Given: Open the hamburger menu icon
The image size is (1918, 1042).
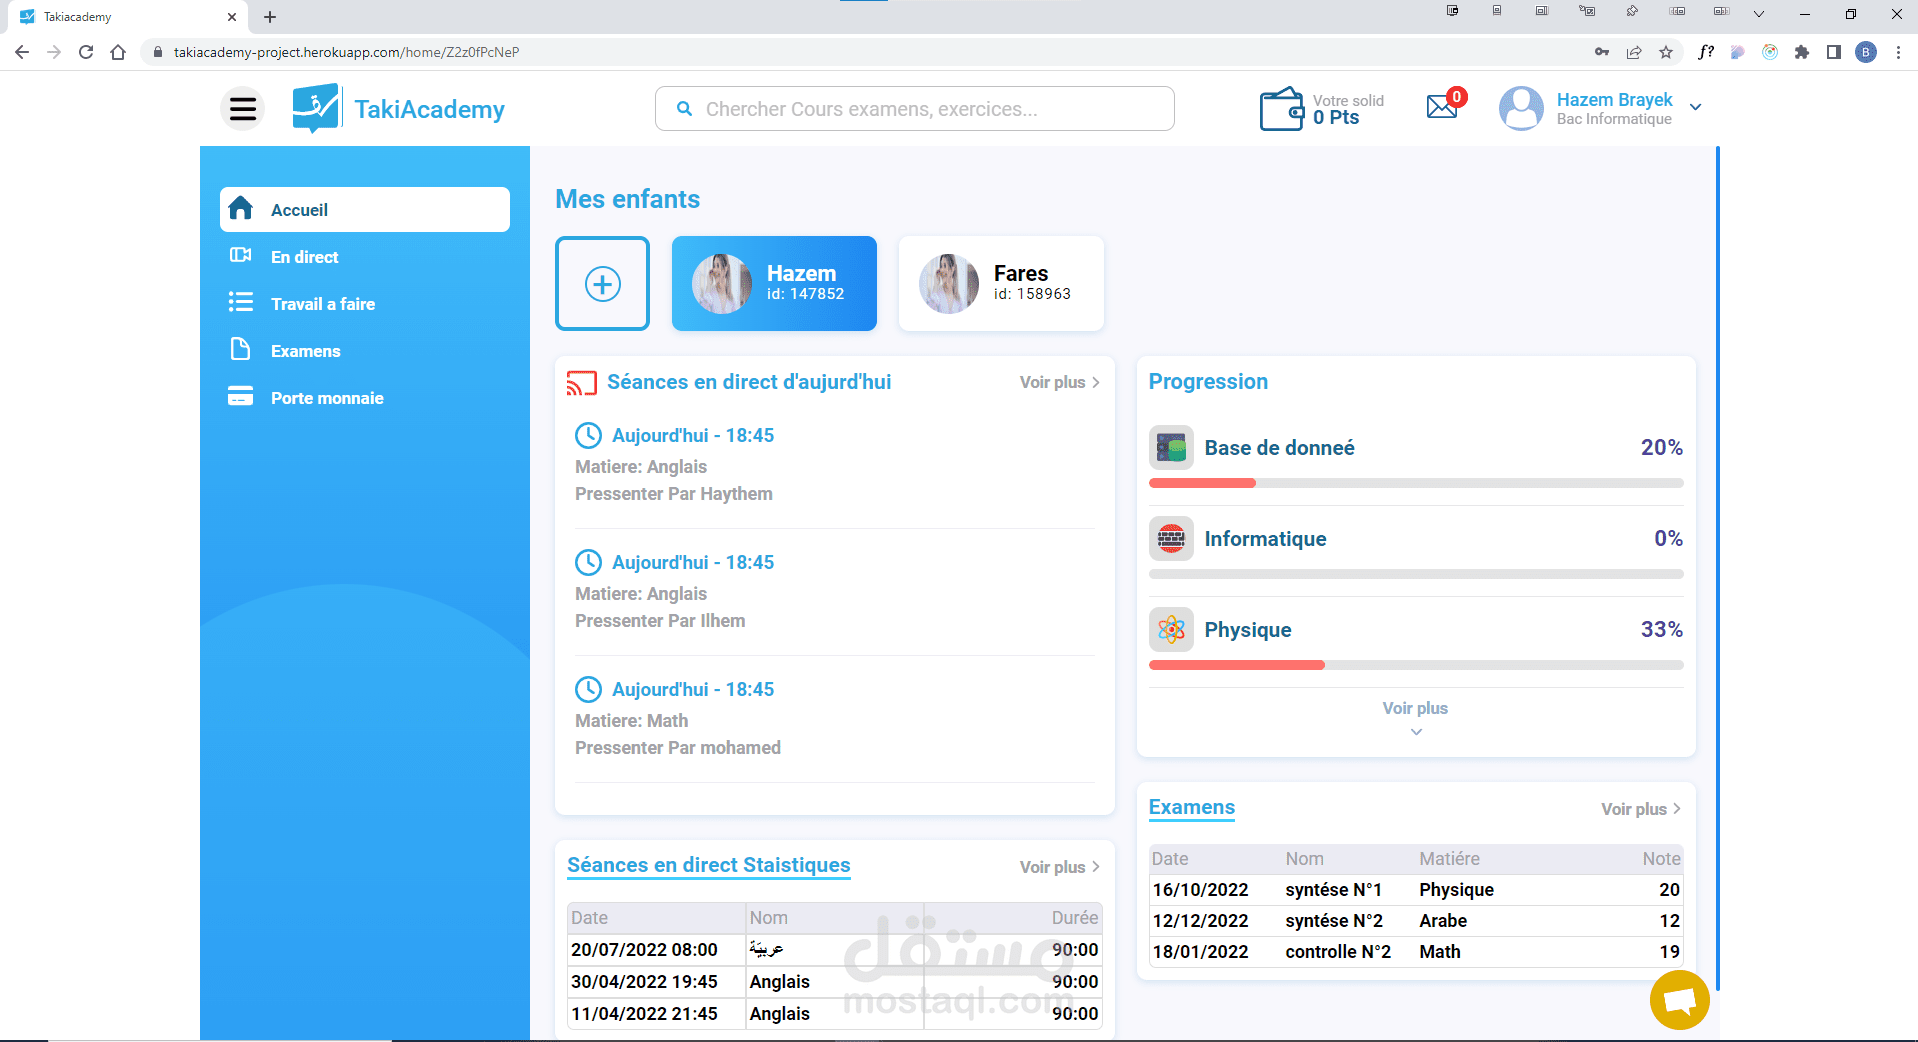Looking at the screenshot, I should [243, 108].
